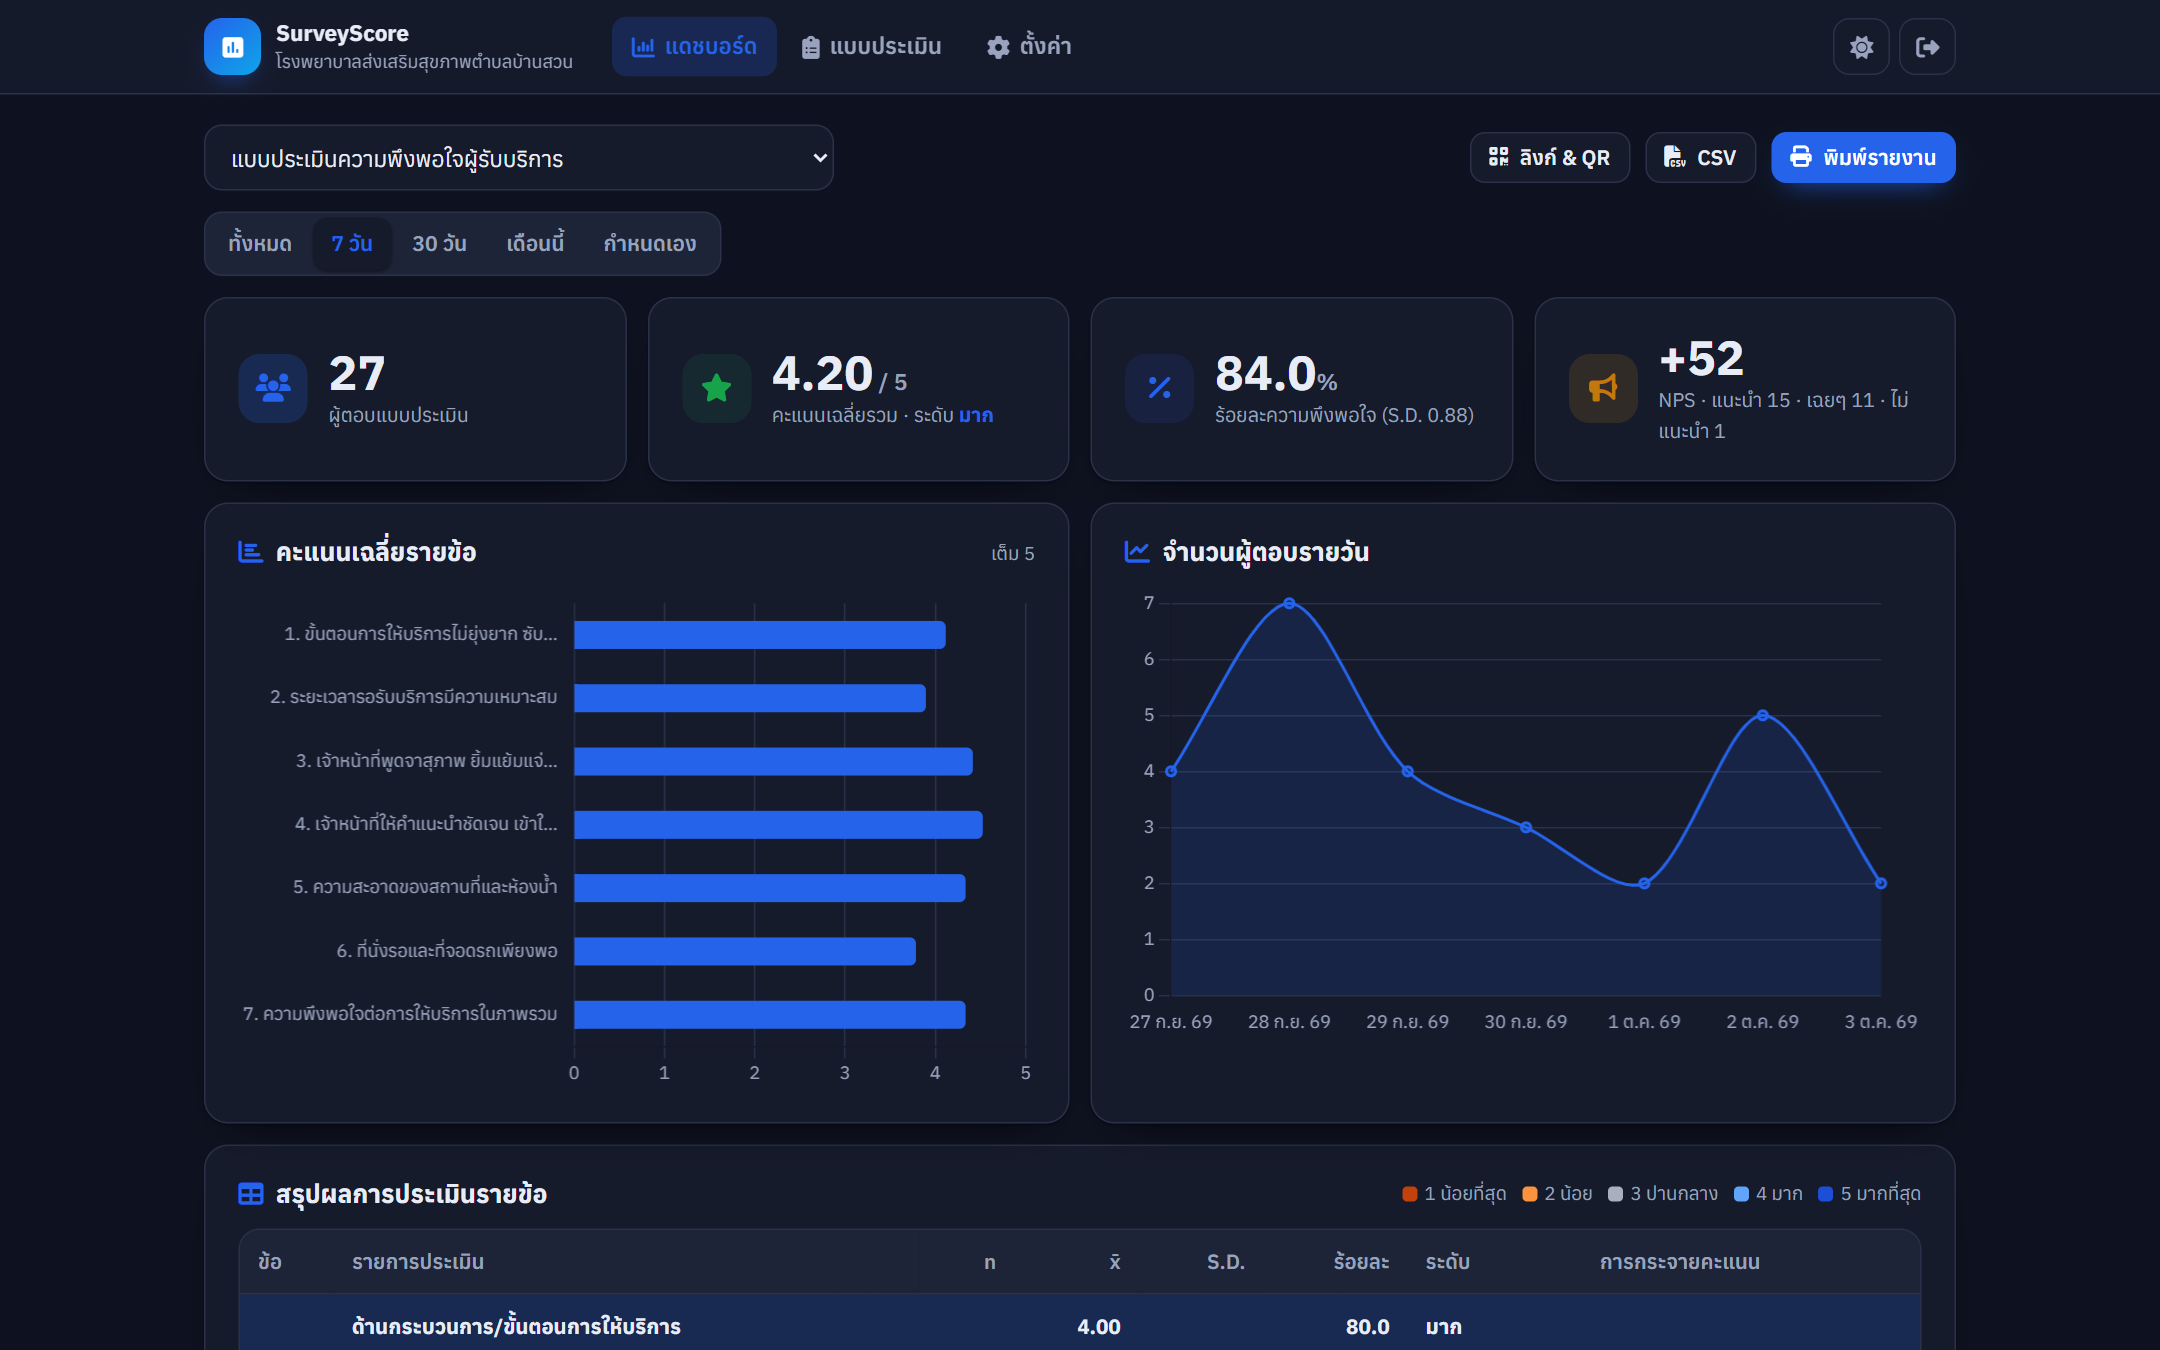
Task: Click the logout arrow icon
Action: 1927,47
